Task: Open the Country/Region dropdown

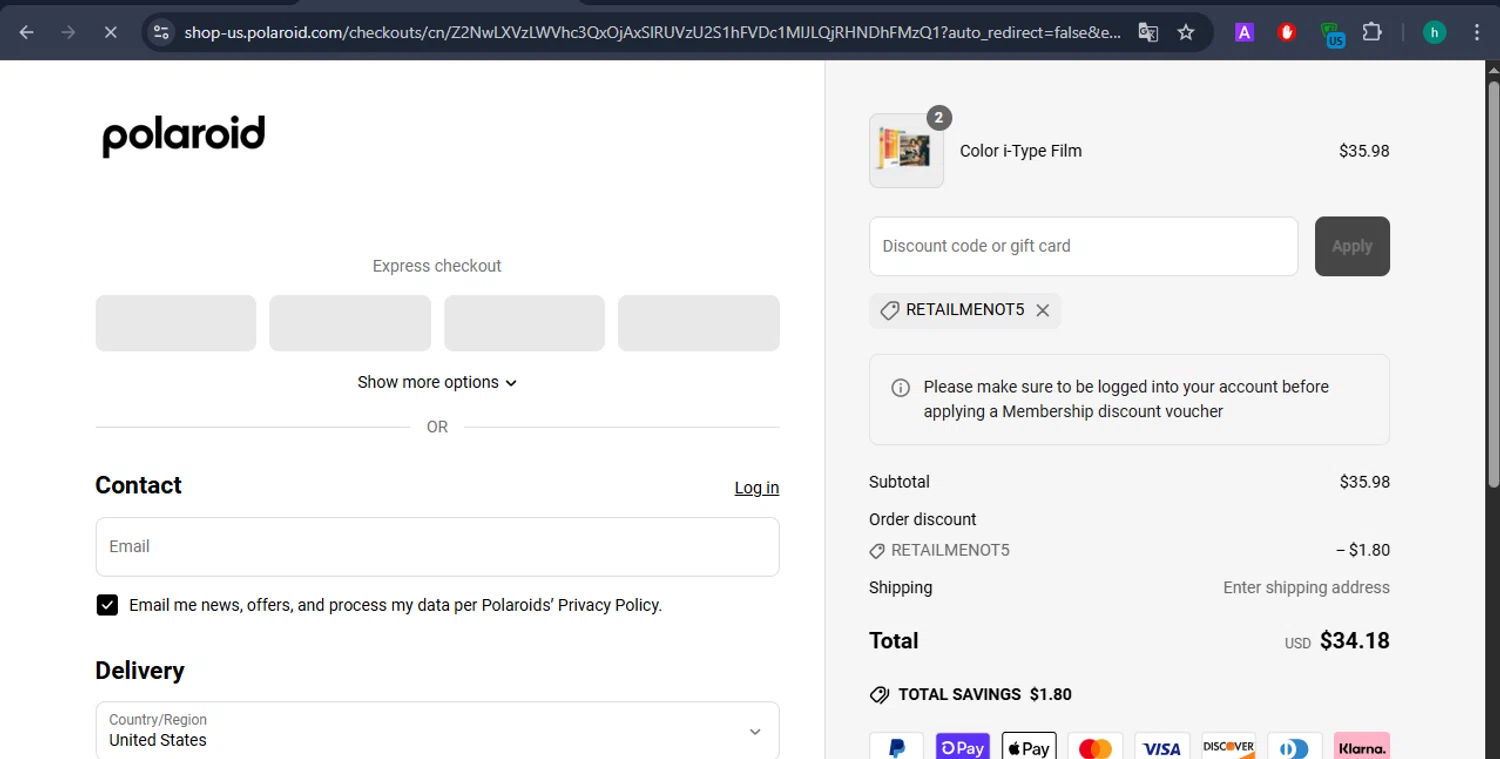Action: coord(437,730)
